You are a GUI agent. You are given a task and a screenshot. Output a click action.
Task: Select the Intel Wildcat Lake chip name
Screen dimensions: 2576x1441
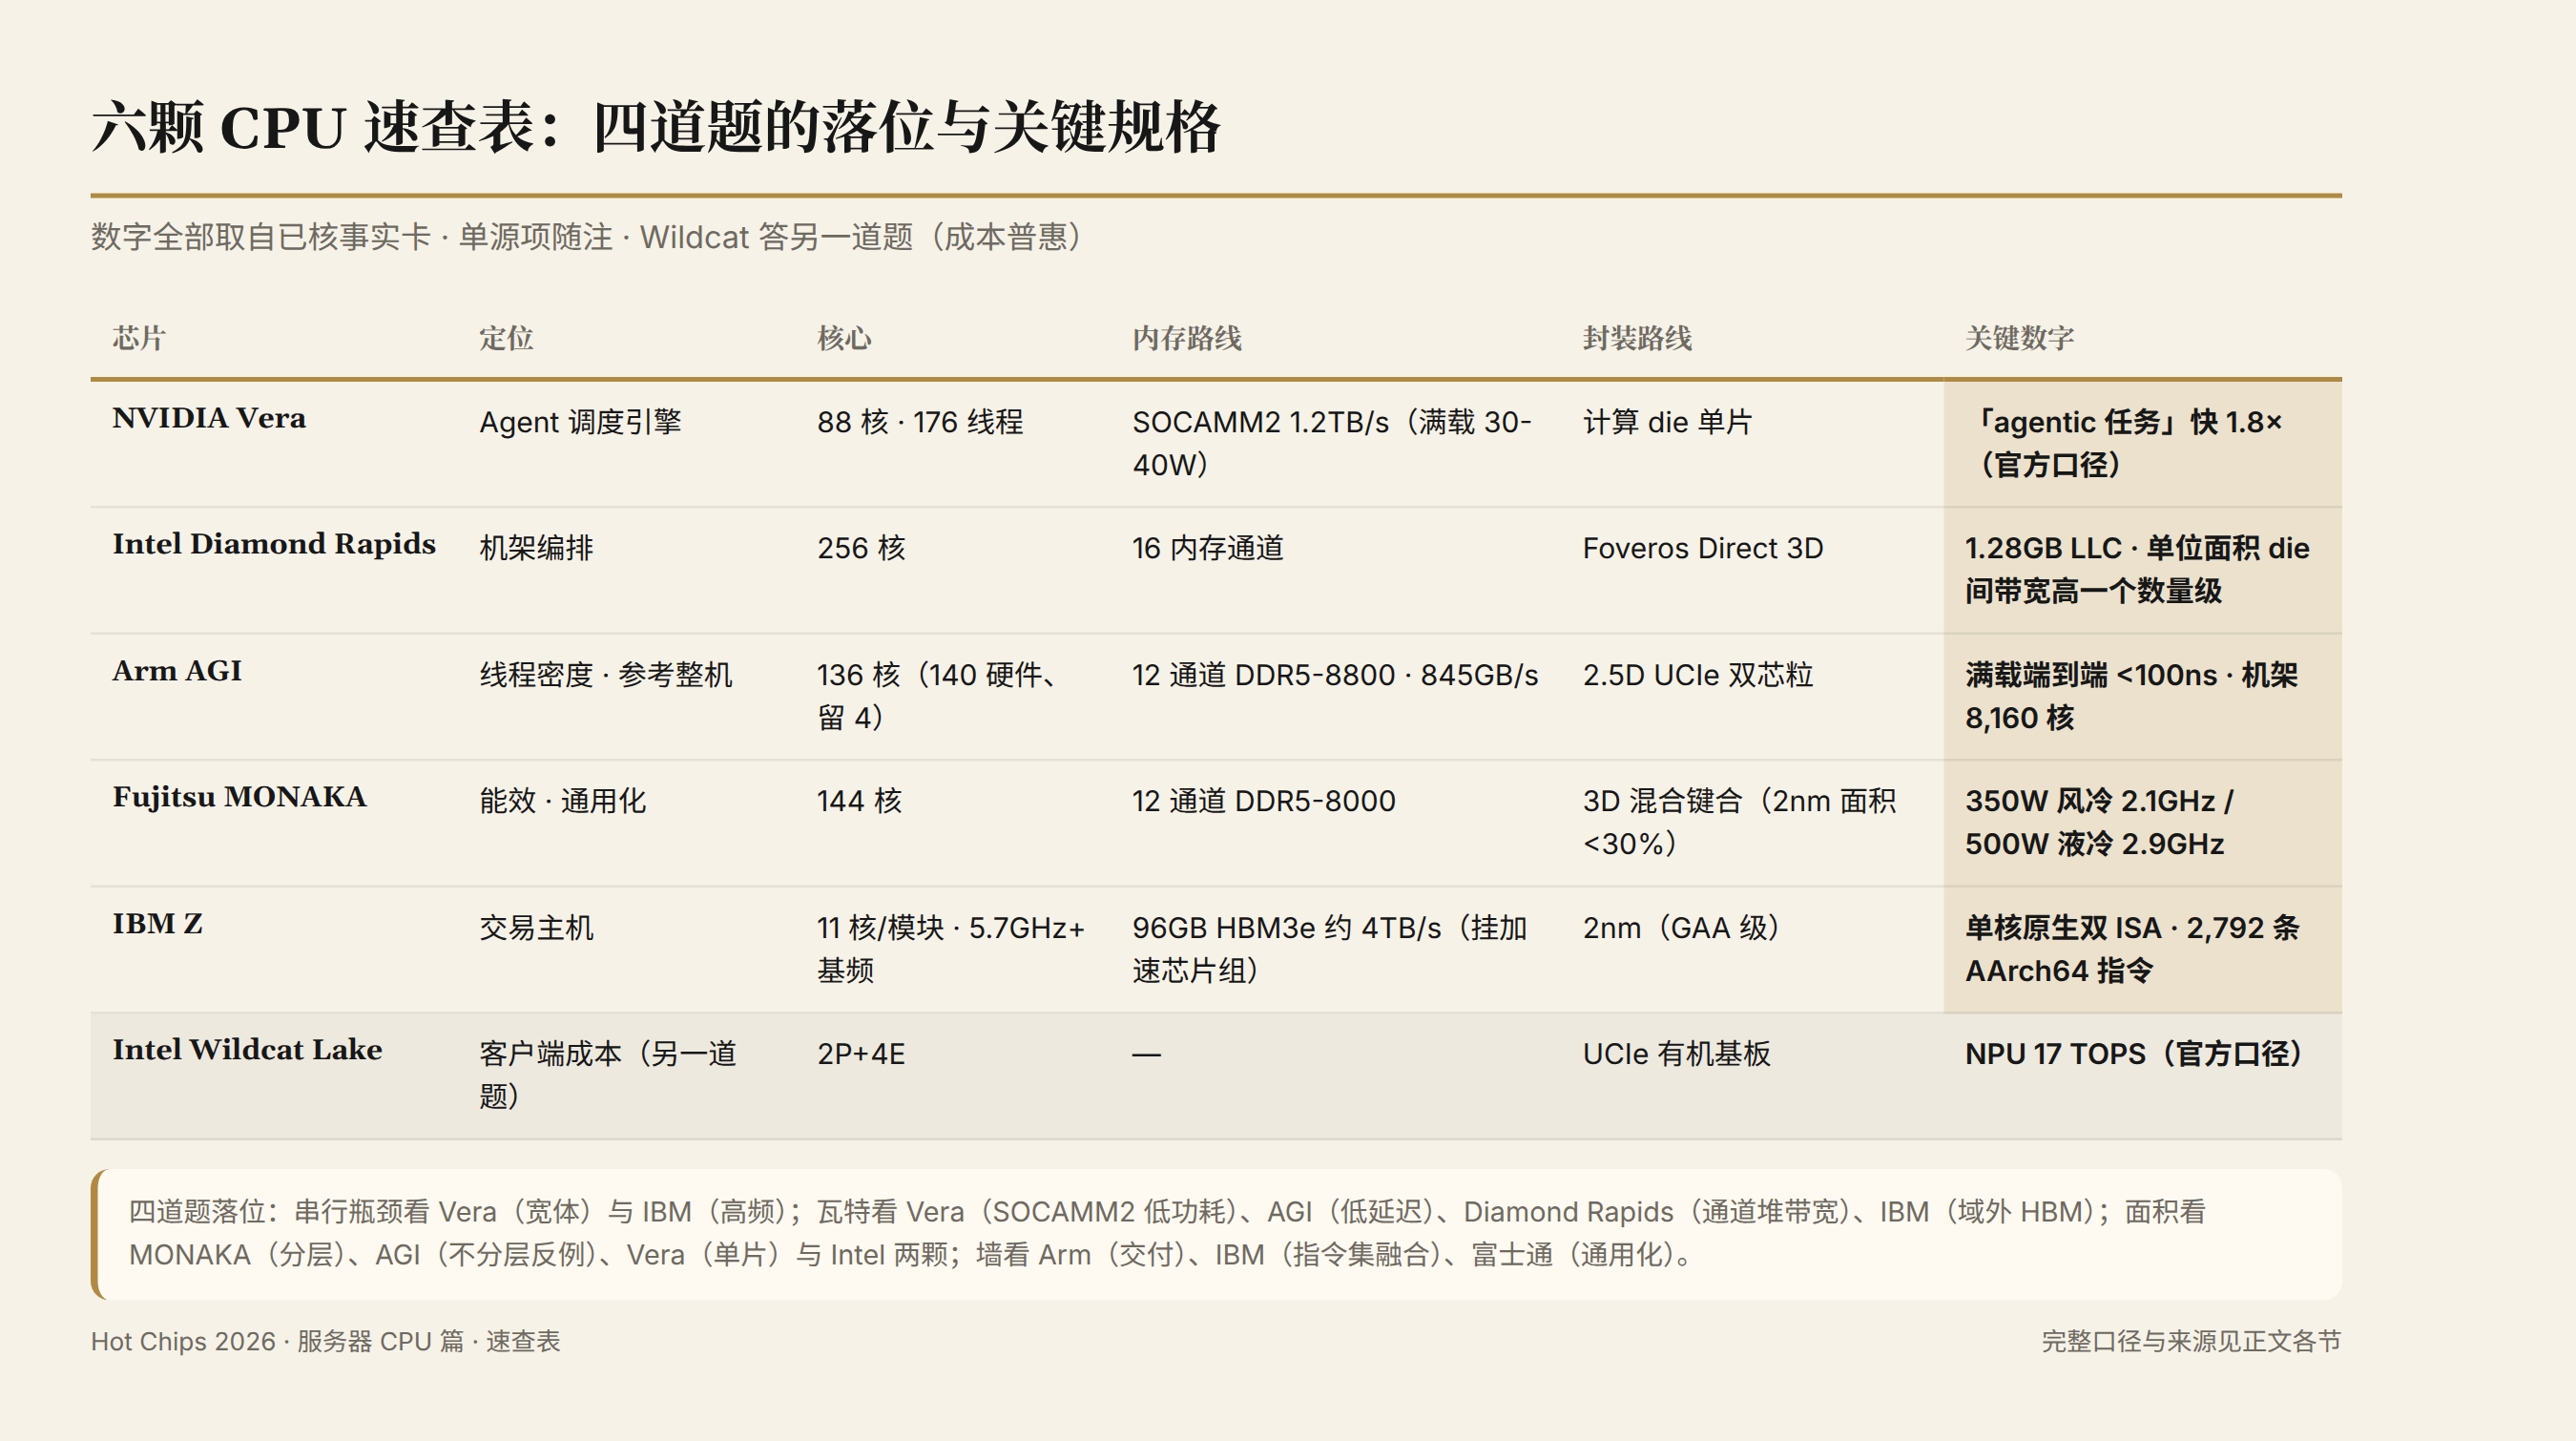(247, 1050)
